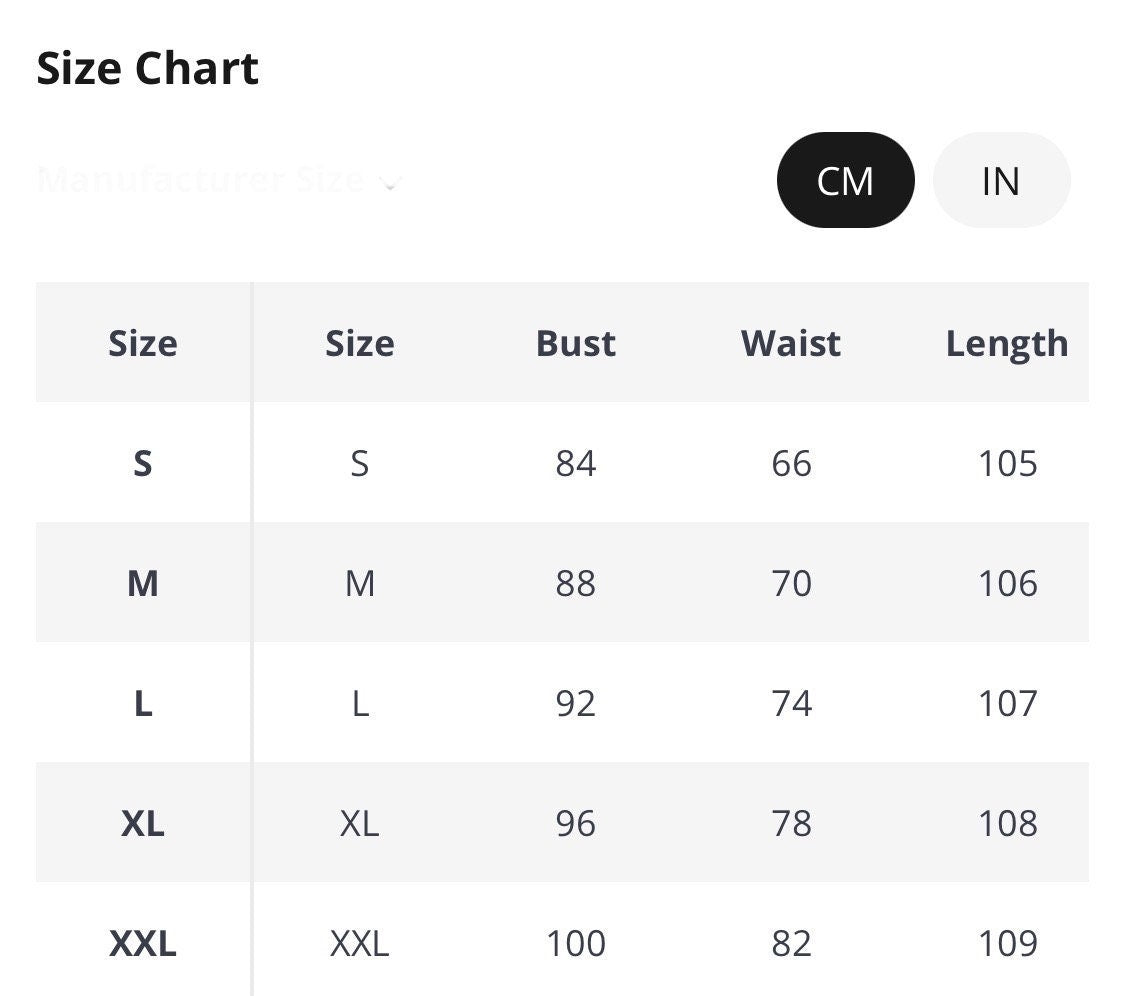The image size is (1125, 996).
Task: Select the CM unit toggle
Action: [845, 180]
